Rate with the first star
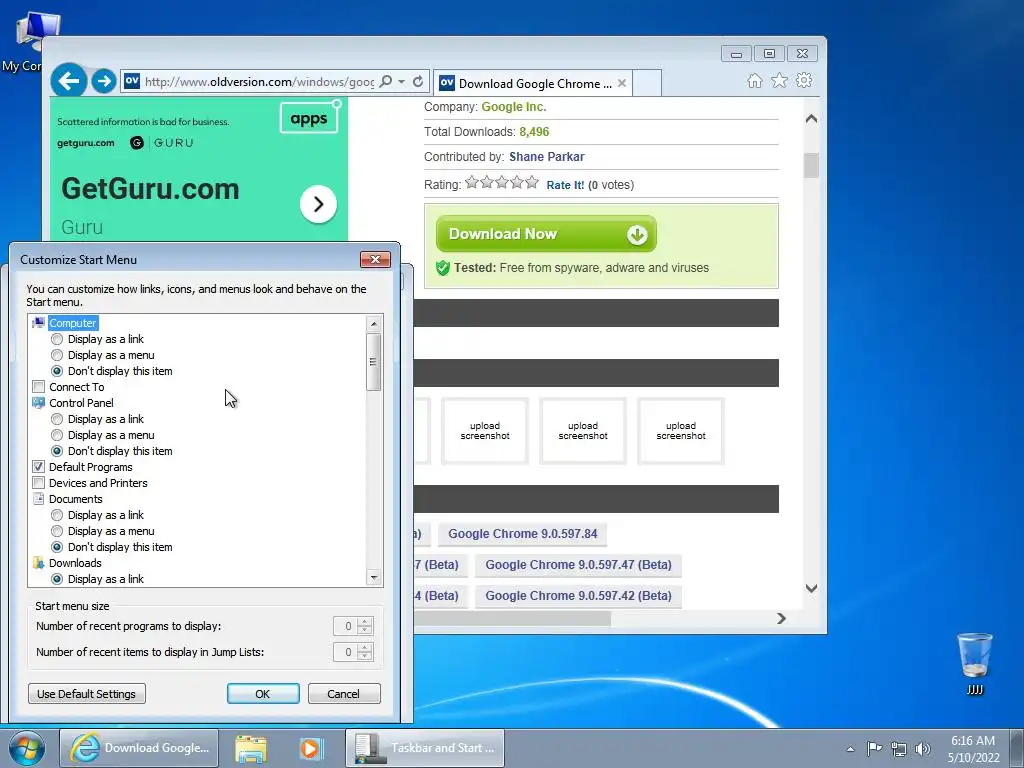The image size is (1024, 768). tap(472, 182)
